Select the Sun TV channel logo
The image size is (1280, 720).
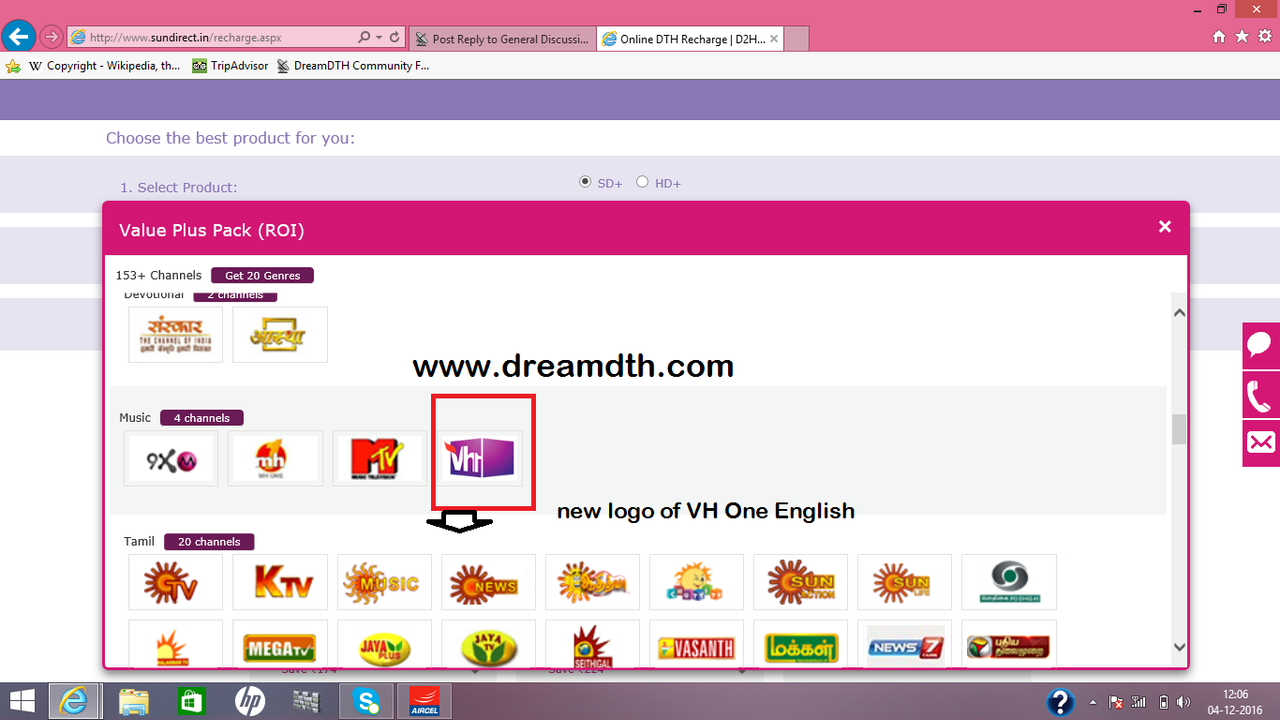pyautogui.click(x=175, y=582)
